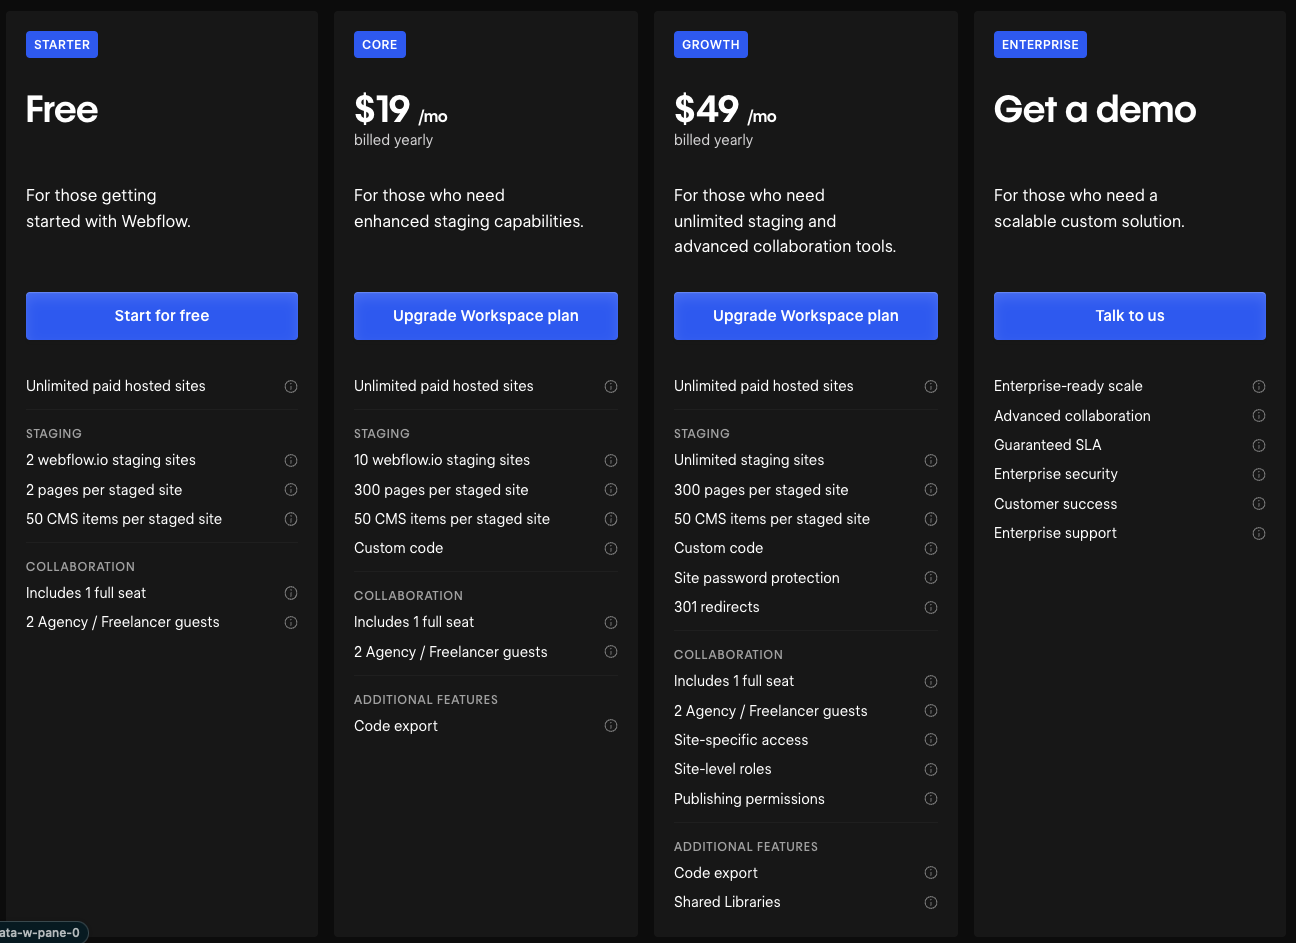Click the info icon beside Custom code in Core plan
This screenshot has width=1296, height=943.
click(611, 548)
